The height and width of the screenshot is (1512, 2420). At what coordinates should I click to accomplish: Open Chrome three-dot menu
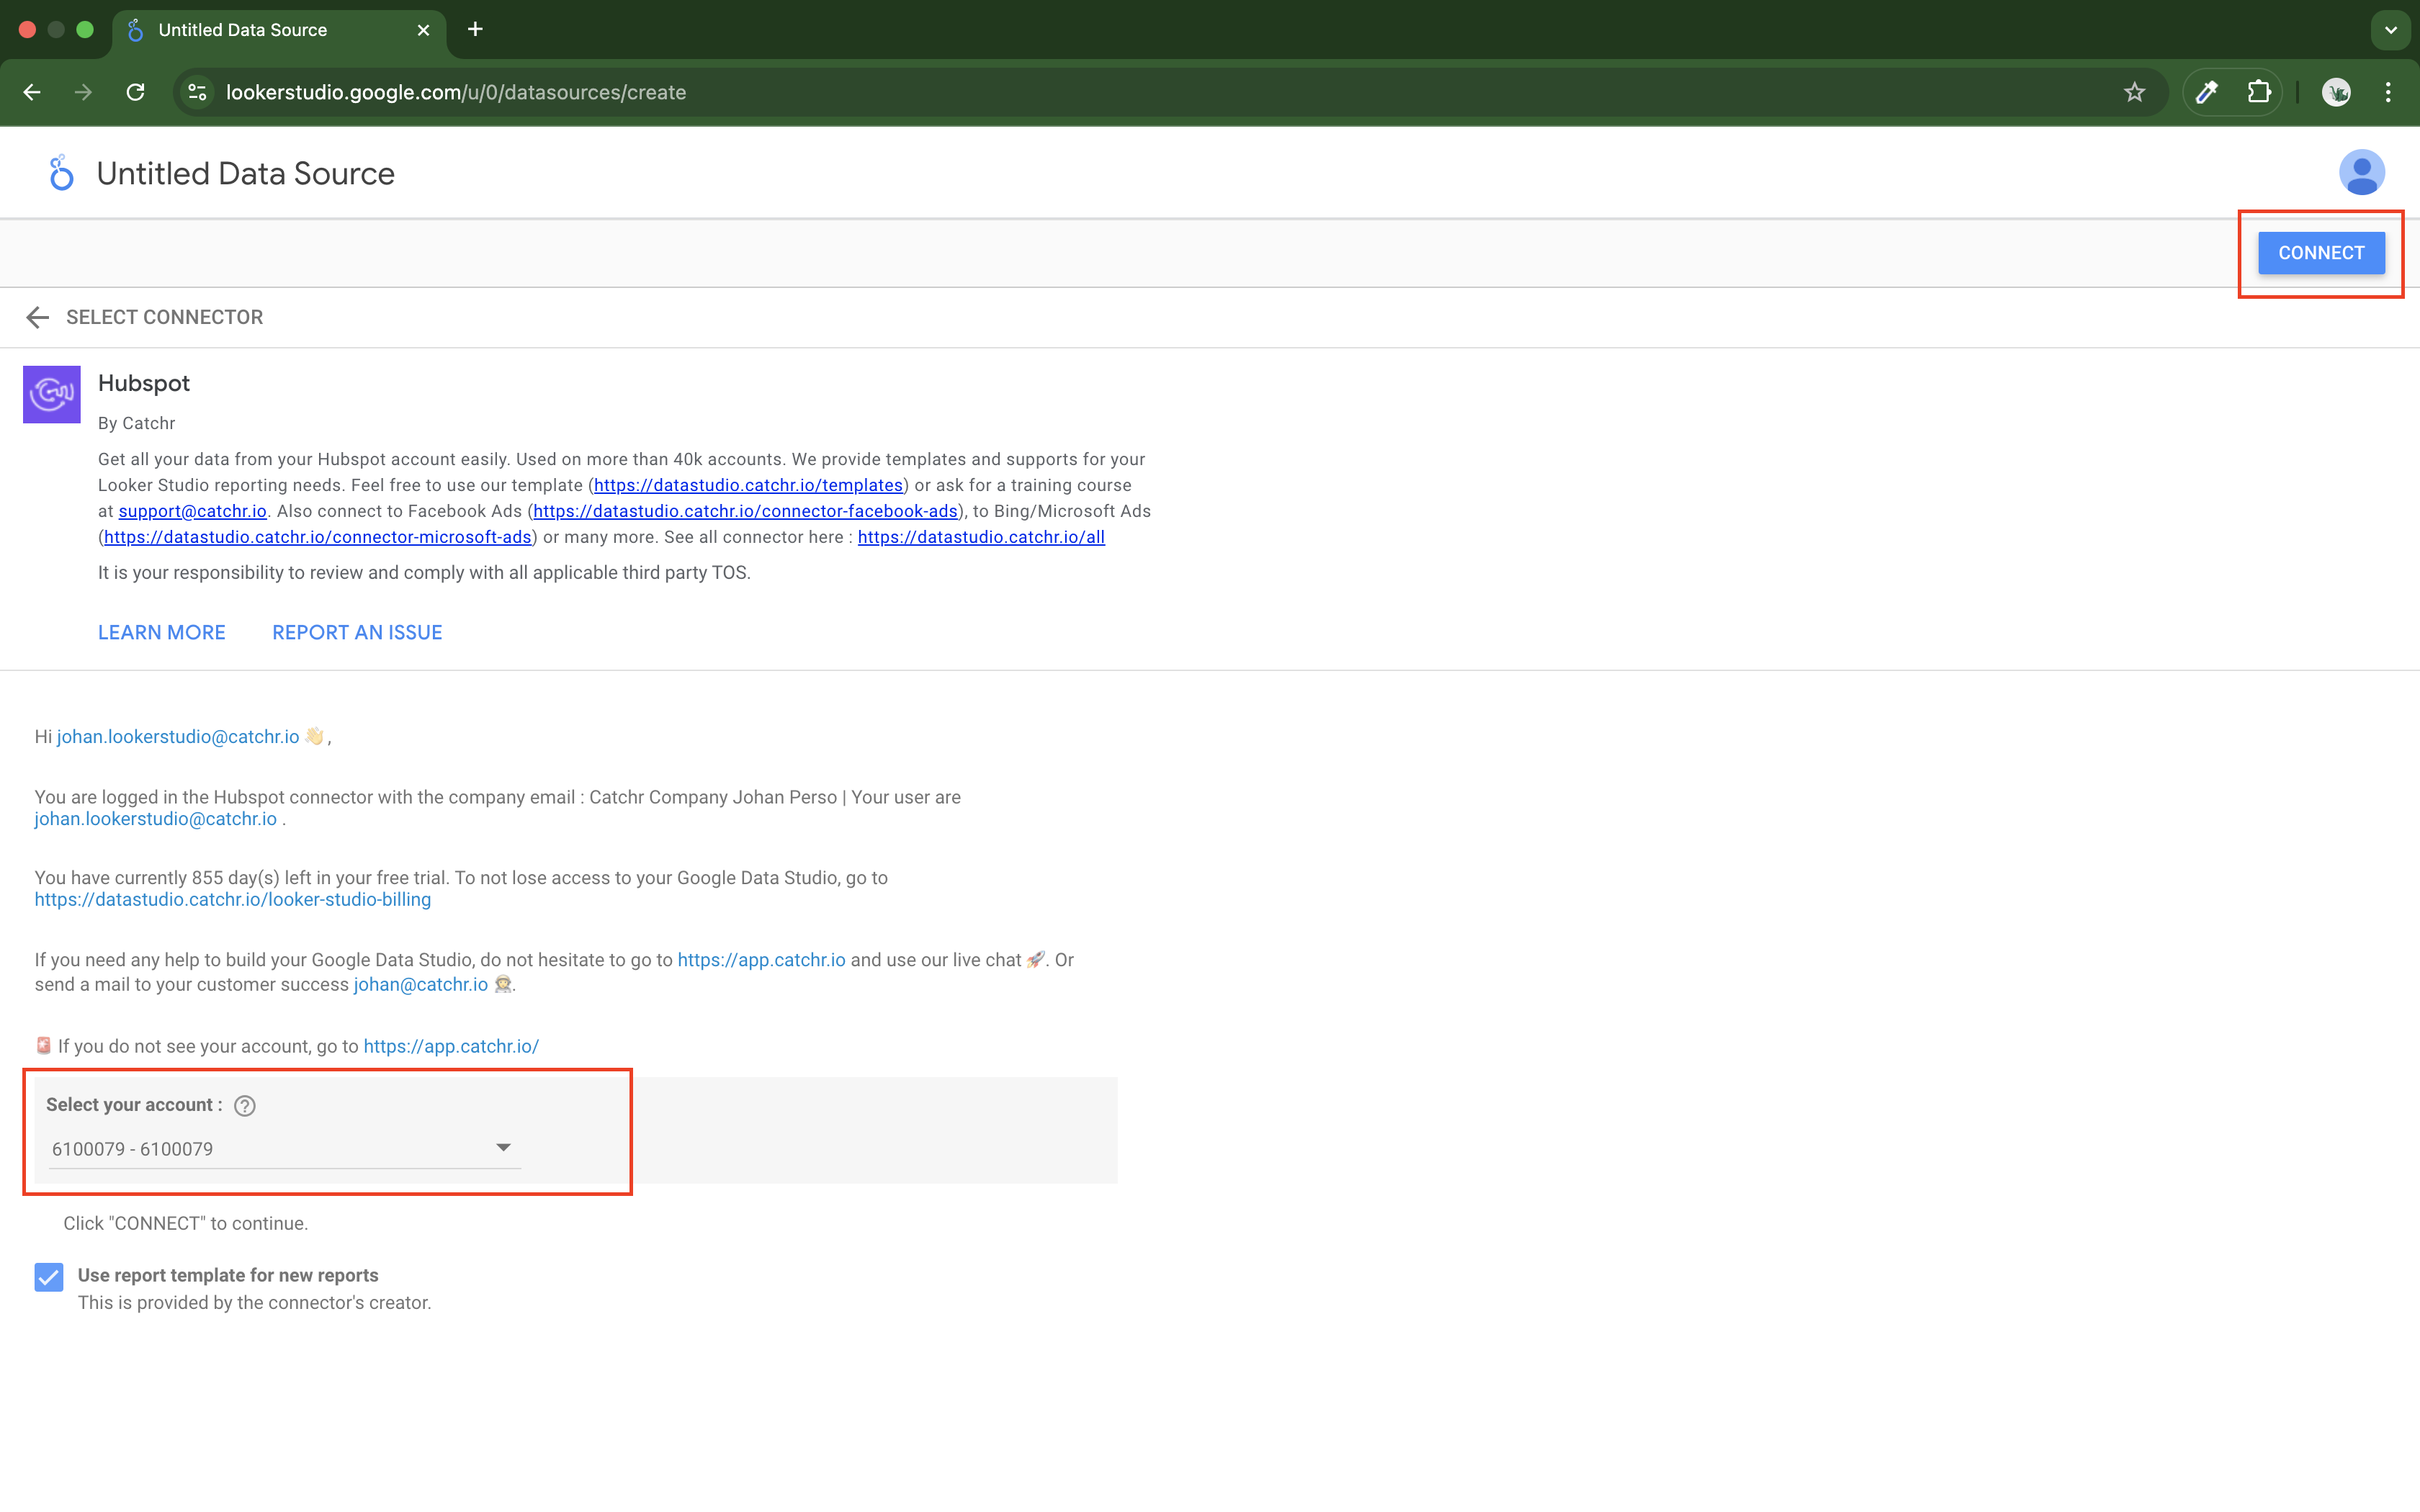tap(2388, 92)
